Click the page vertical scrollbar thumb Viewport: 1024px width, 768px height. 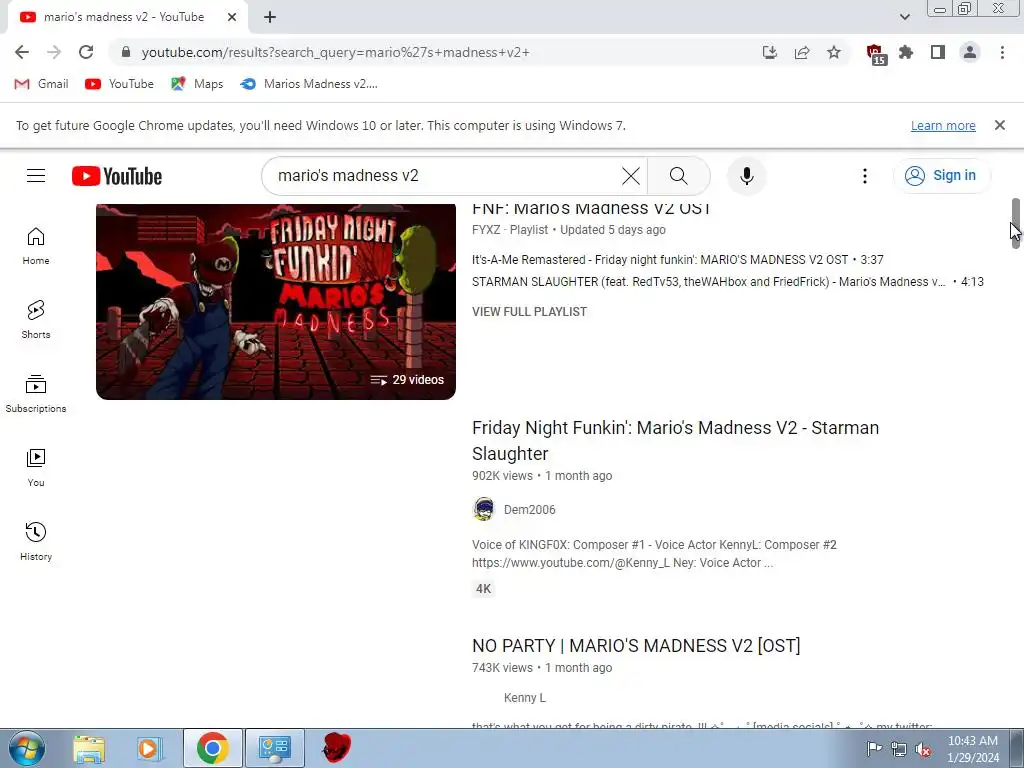(1016, 223)
